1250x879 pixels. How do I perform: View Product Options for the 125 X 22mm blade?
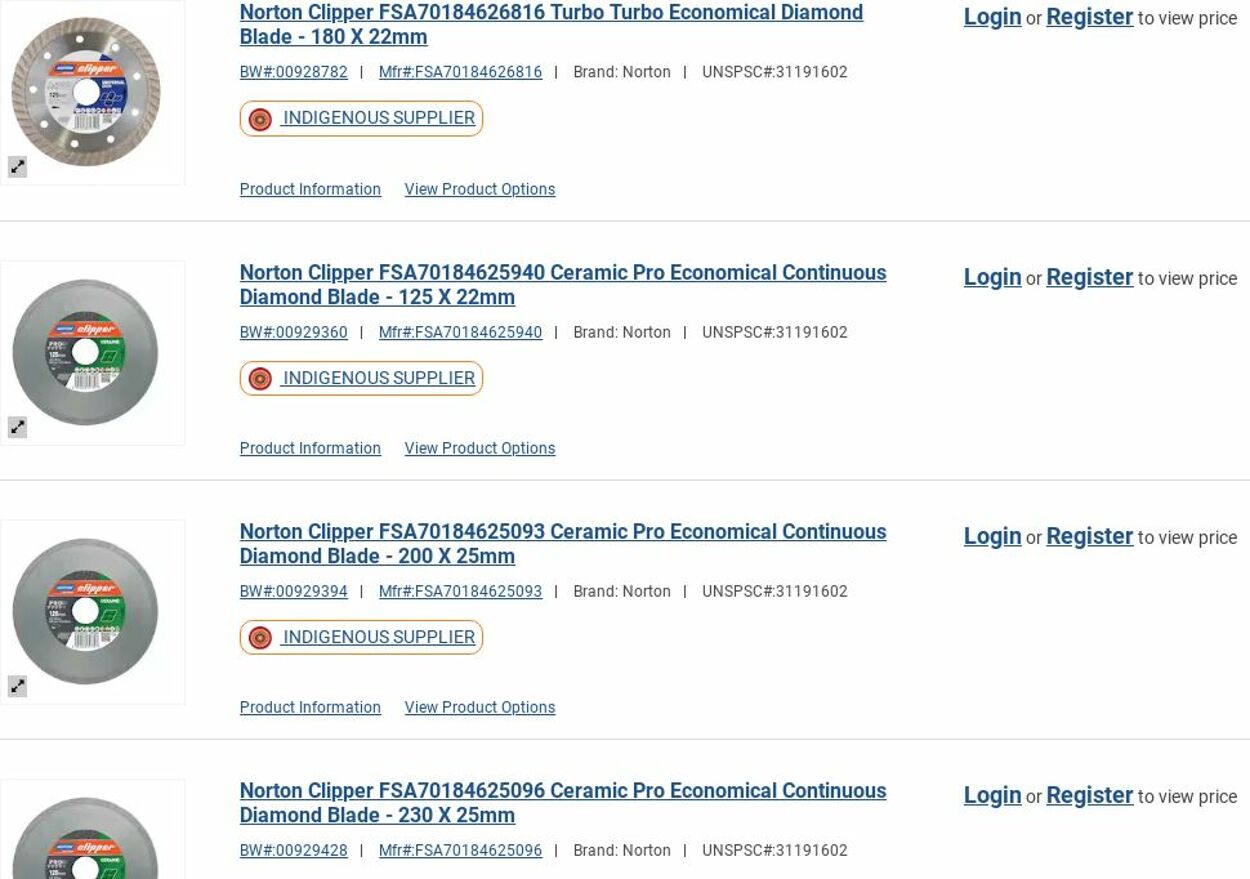[479, 448]
